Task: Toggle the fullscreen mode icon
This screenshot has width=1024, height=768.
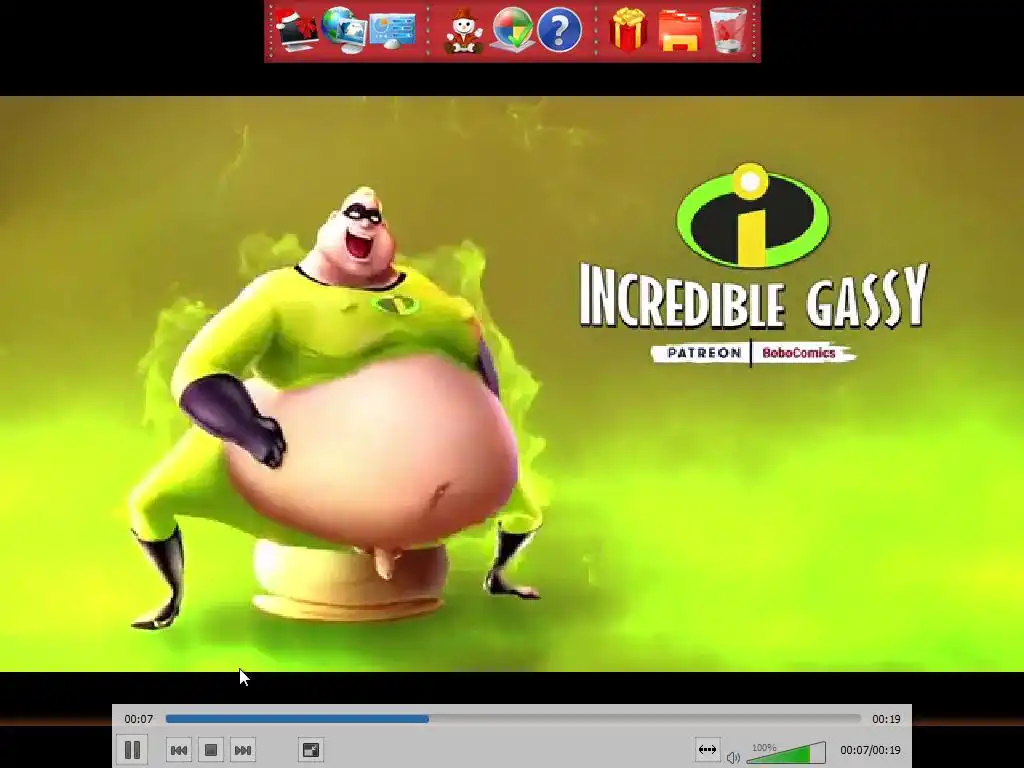Action: pos(311,750)
